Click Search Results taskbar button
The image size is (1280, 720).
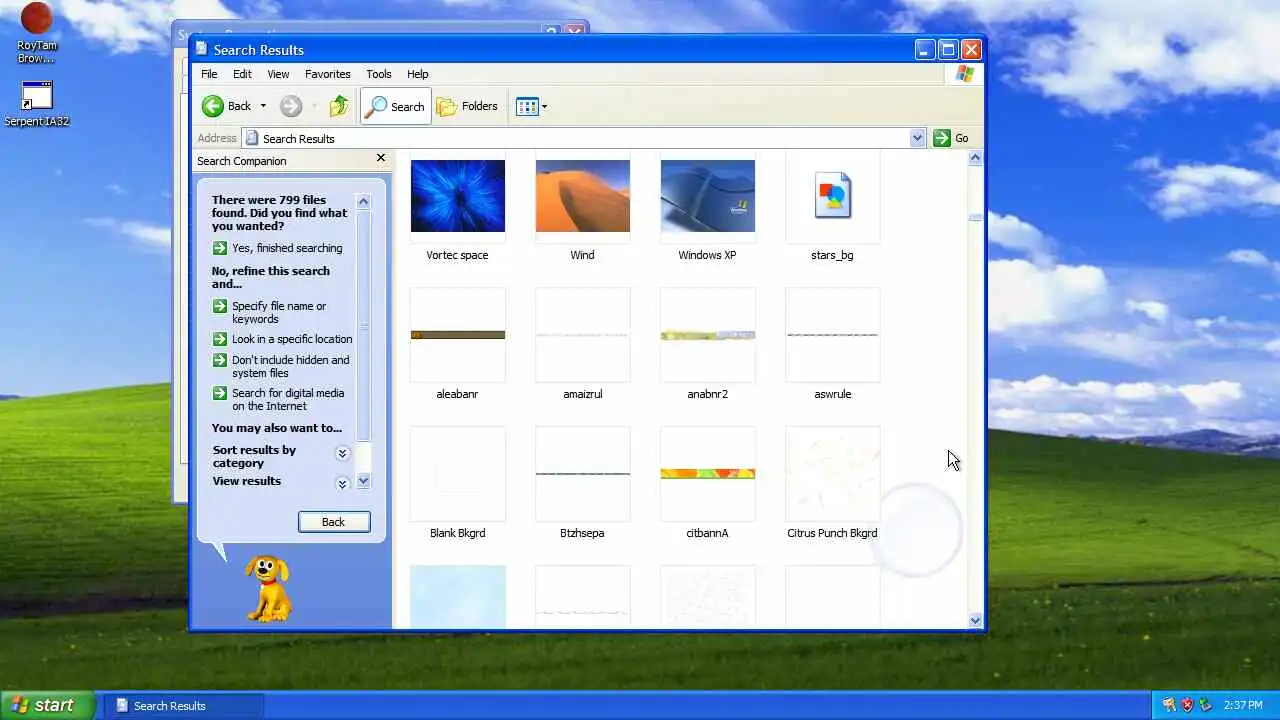pos(184,705)
